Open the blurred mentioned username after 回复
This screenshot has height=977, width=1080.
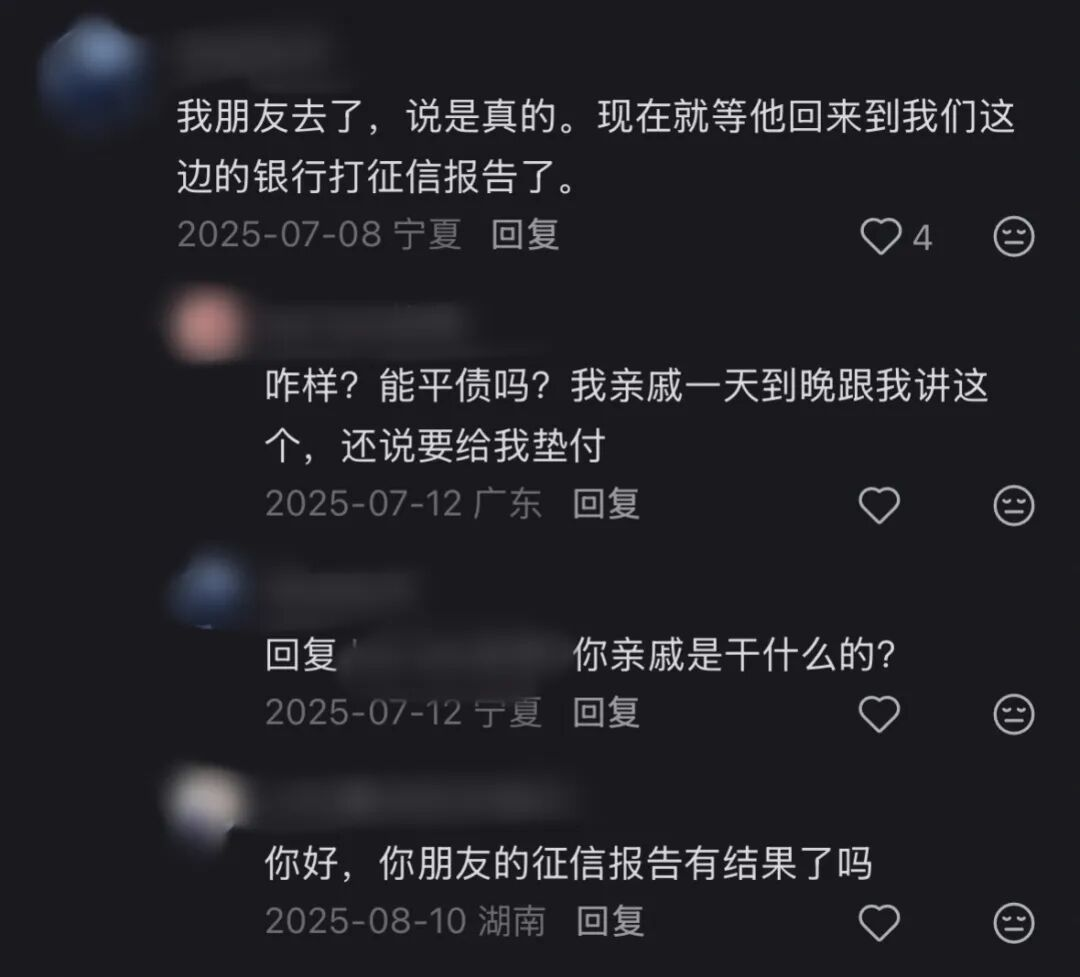[455, 655]
